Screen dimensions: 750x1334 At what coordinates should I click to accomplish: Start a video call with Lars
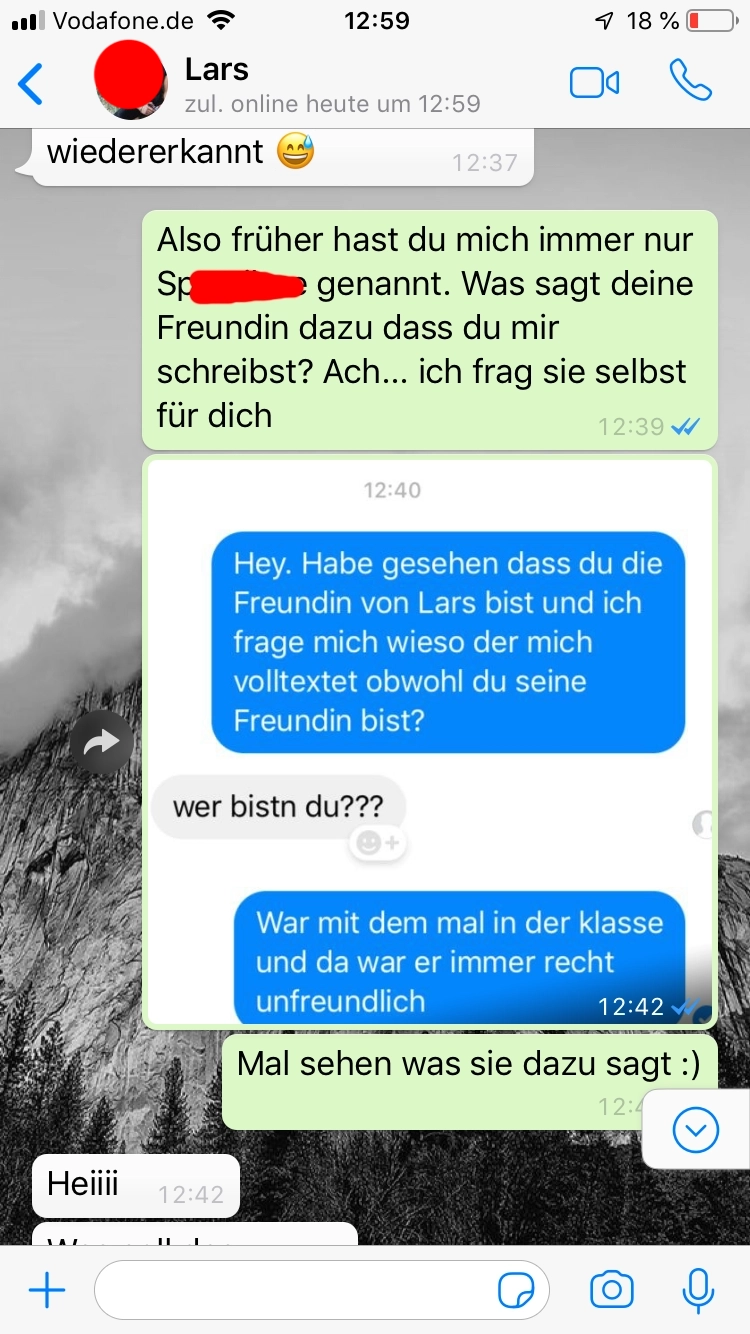[x=594, y=83]
